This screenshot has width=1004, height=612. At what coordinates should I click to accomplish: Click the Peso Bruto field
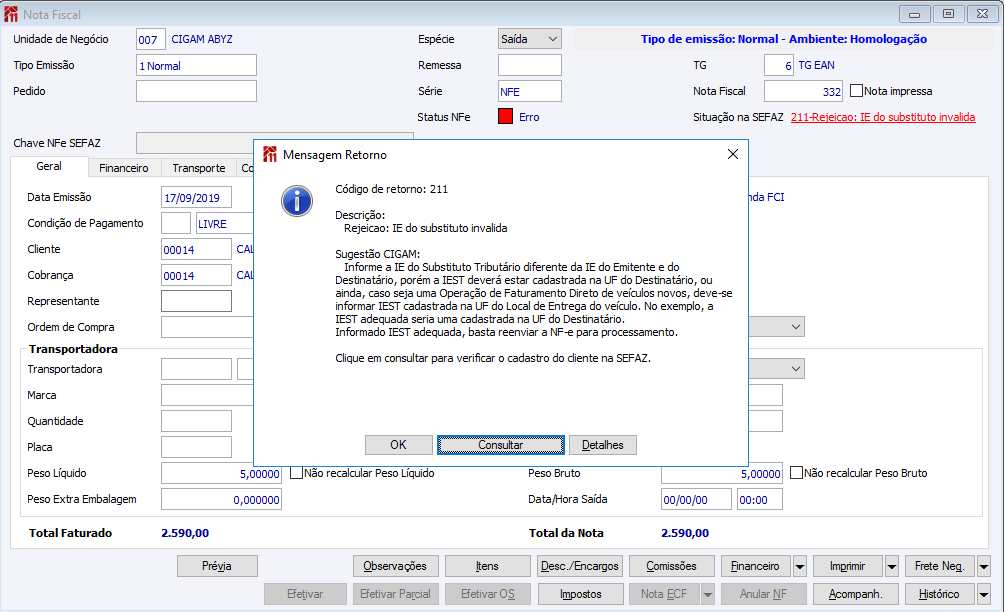pos(722,473)
